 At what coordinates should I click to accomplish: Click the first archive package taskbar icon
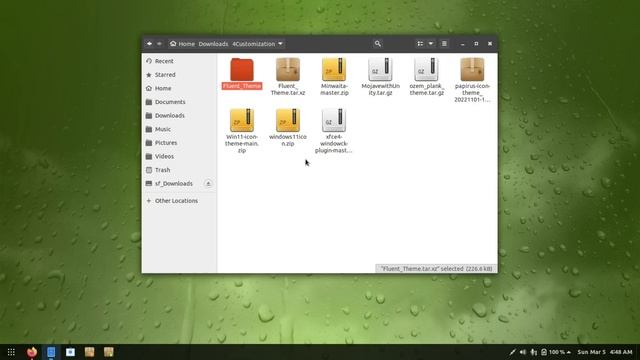89,352
